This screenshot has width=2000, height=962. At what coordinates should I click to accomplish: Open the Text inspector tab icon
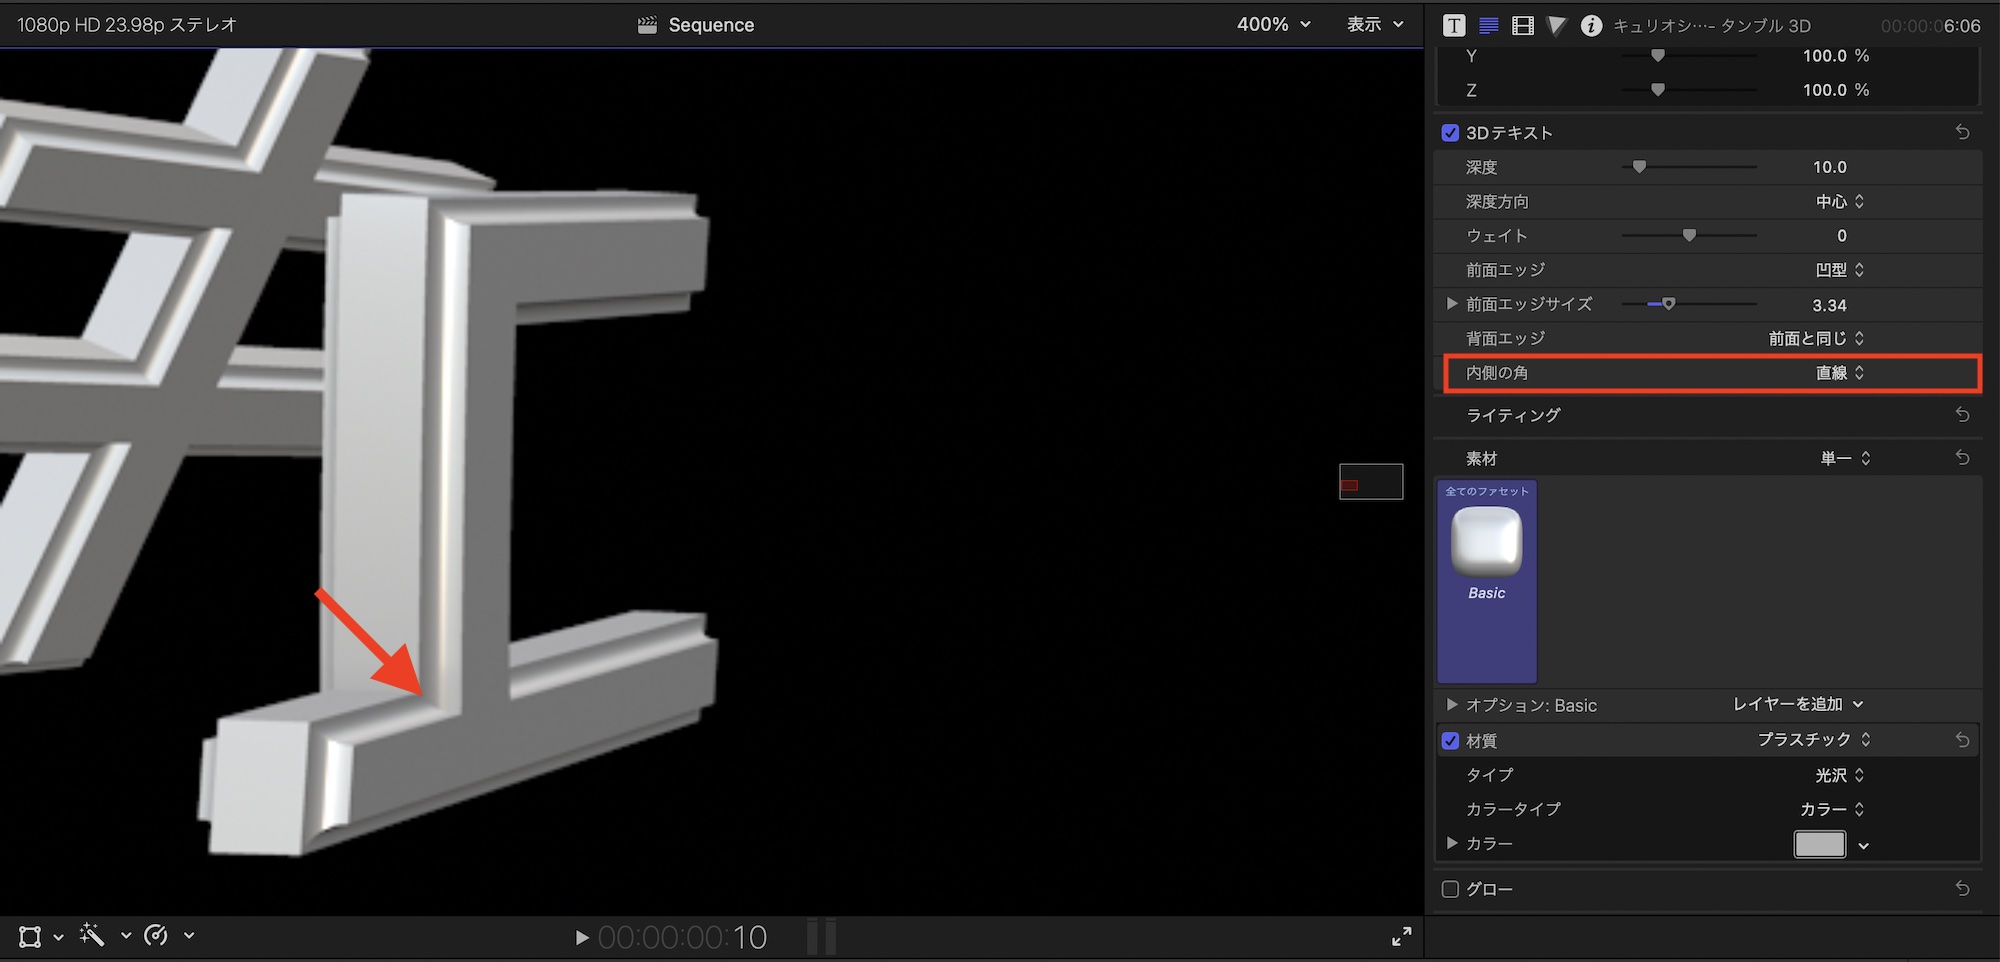point(1454,26)
